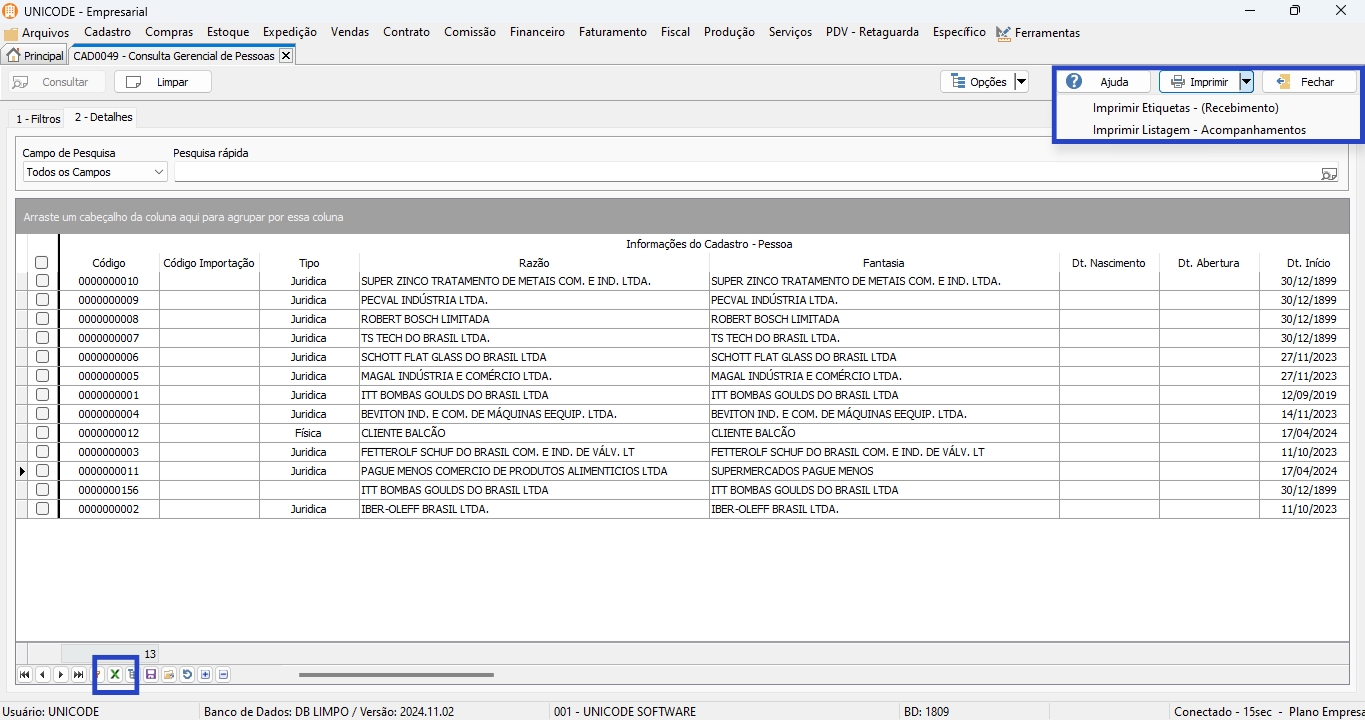Viewport: 1365px width, 720px height.
Task: Click the search icon in Pesquisa rápida field
Action: [1328, 173]
